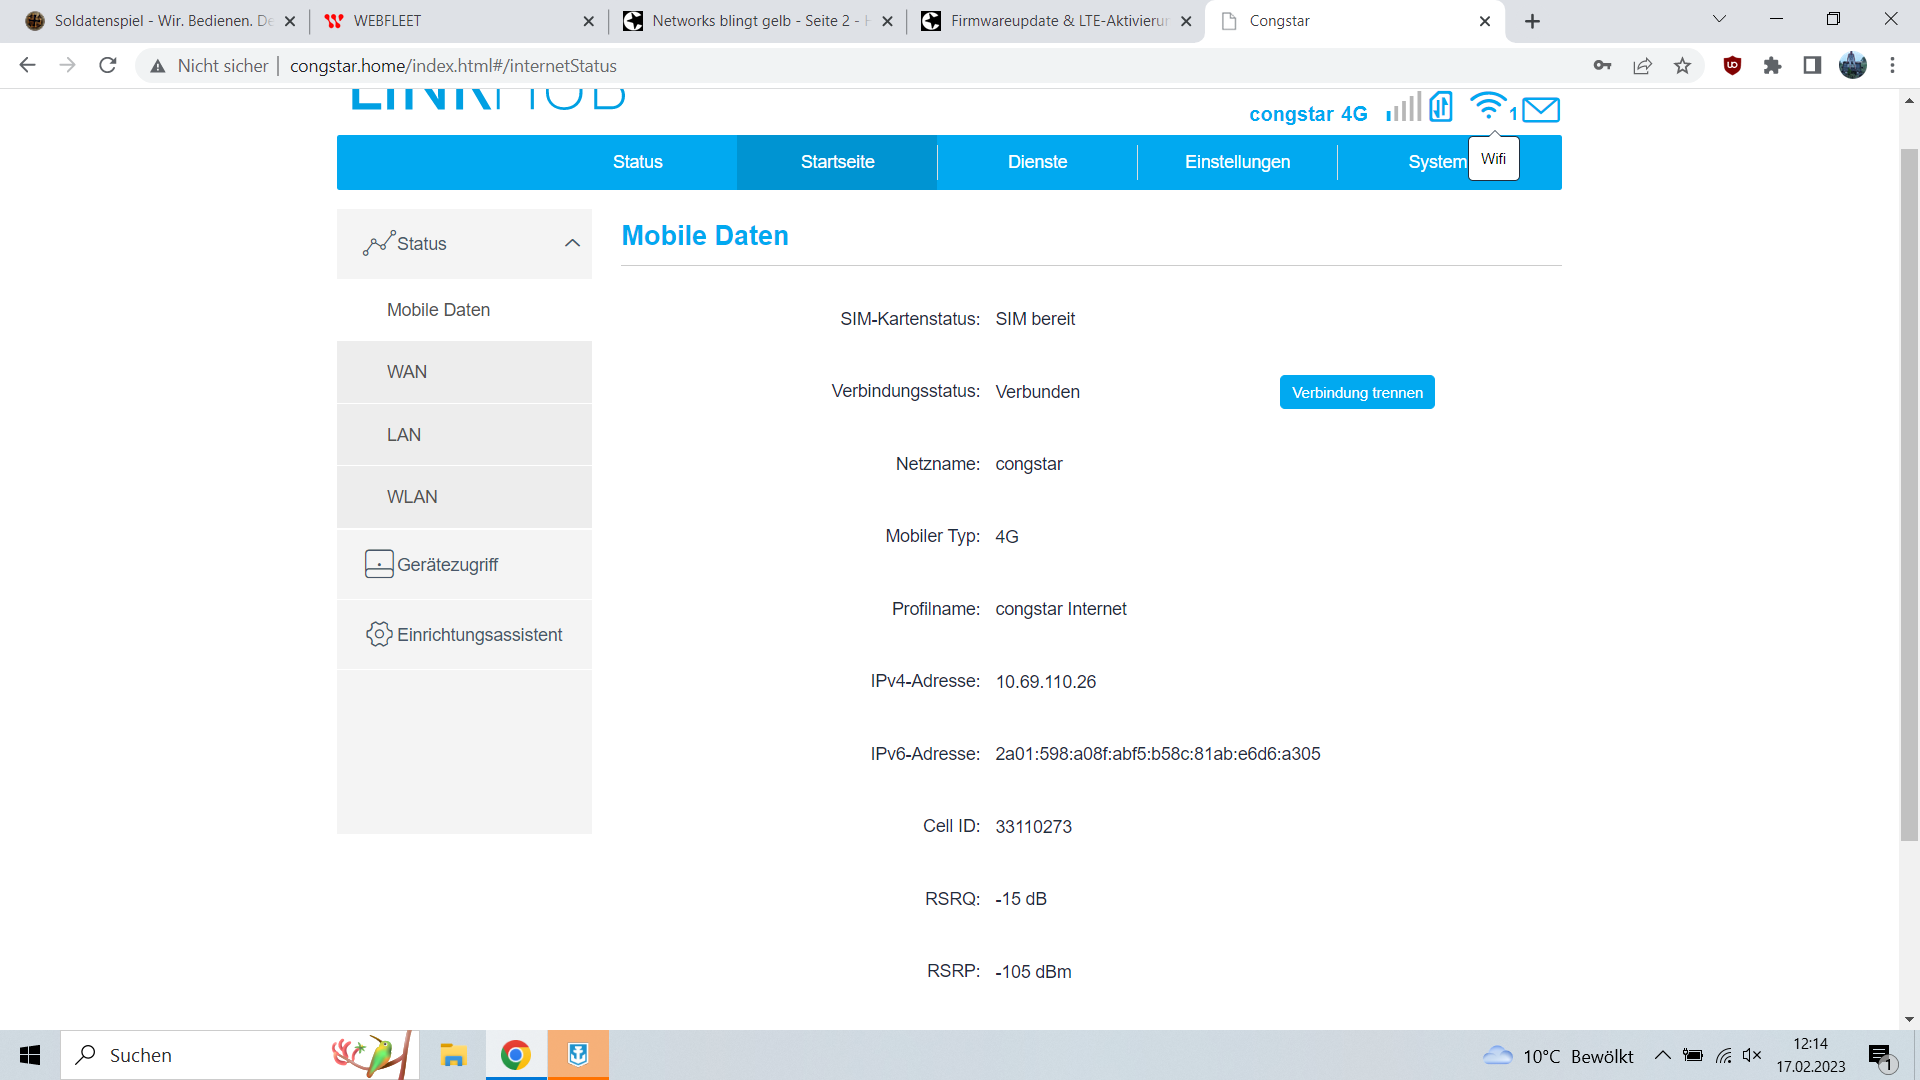This screenshot has height=1080, width=1920.
Task: Click the signal strength bars icon
Action: (x=1403, y=108)
